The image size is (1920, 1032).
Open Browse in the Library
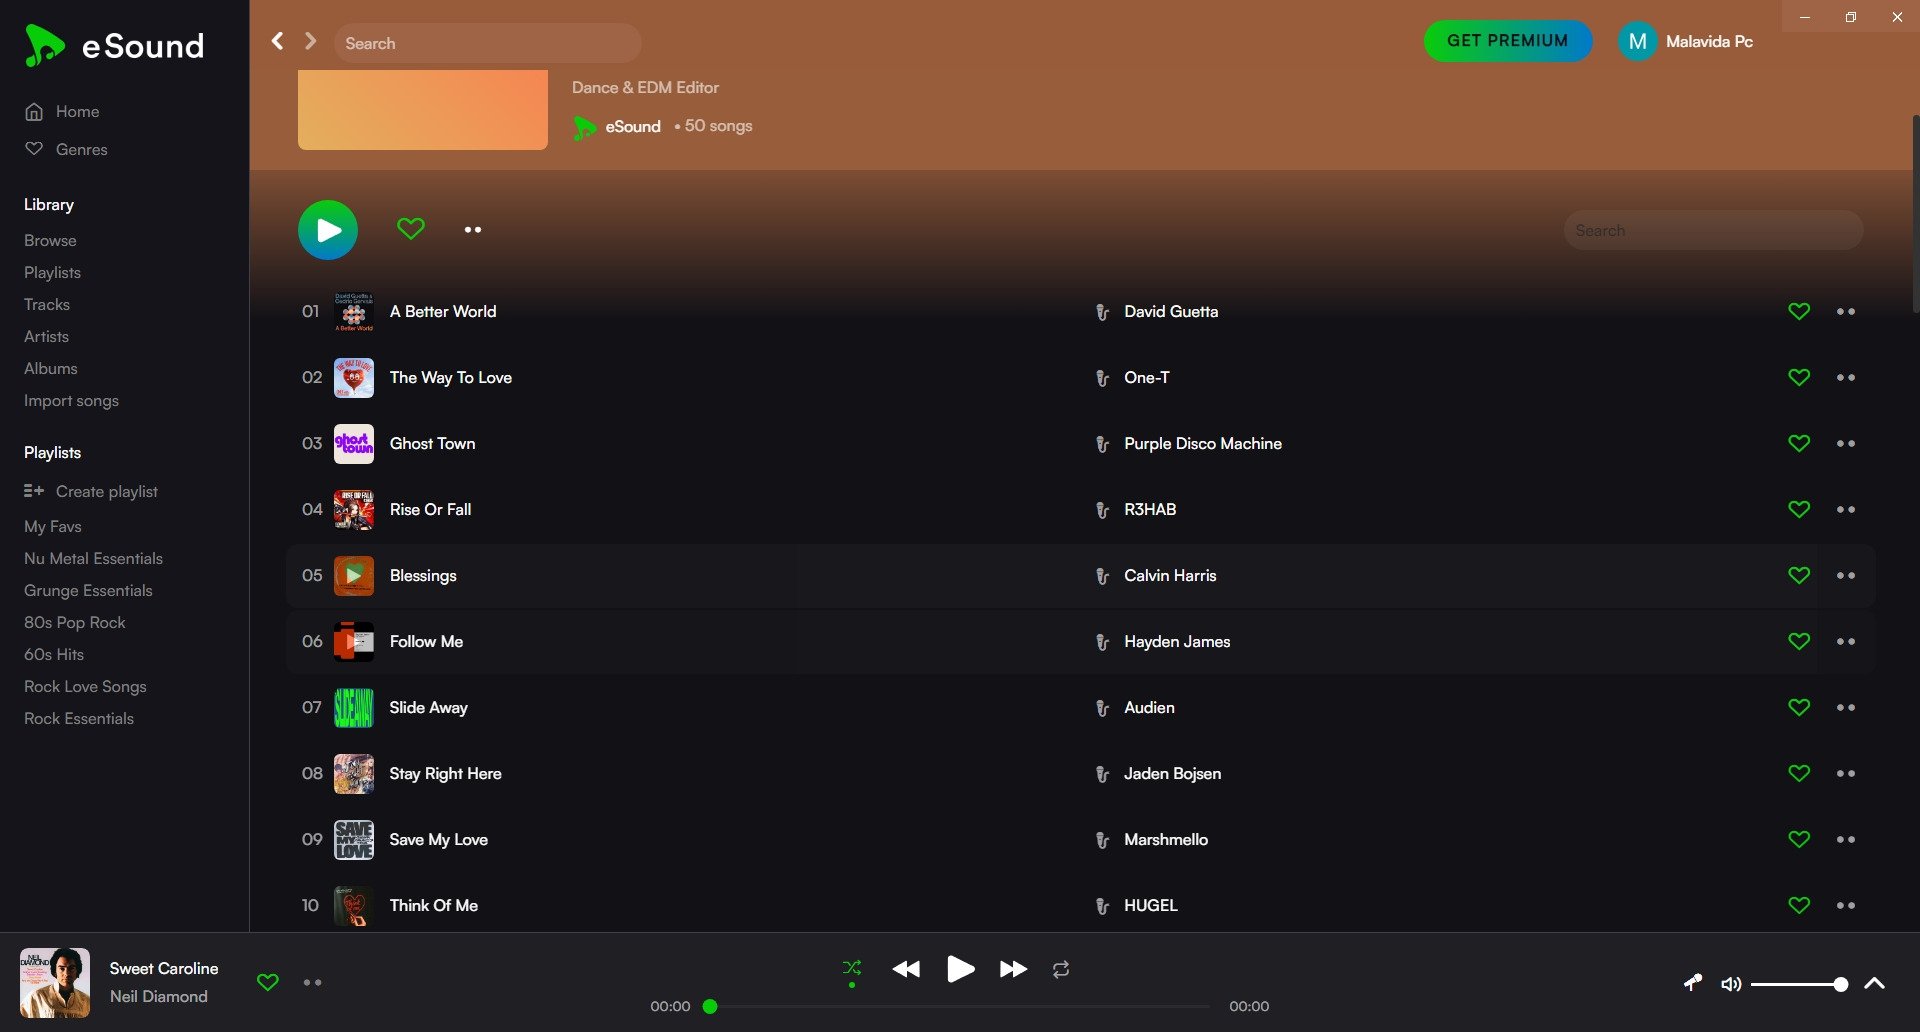coord(50,240)
